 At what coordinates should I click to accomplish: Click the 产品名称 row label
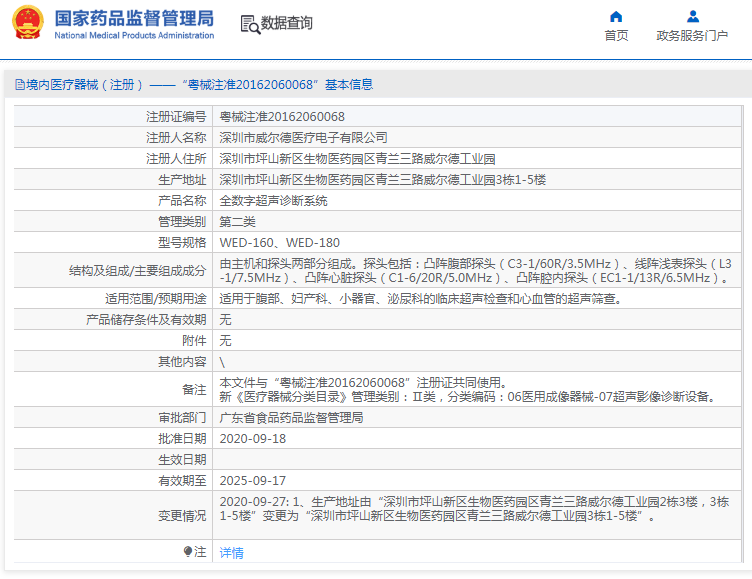[182, 201]
